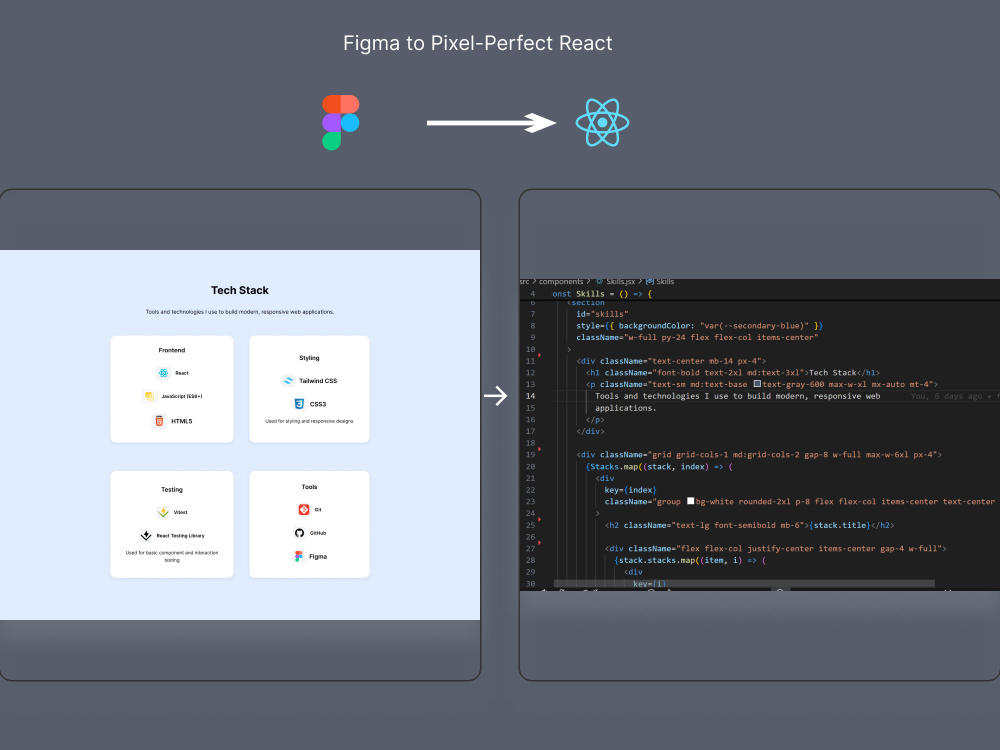Click the React Testing Library label
Viewport: 1000px width, 750px height.
180,536
